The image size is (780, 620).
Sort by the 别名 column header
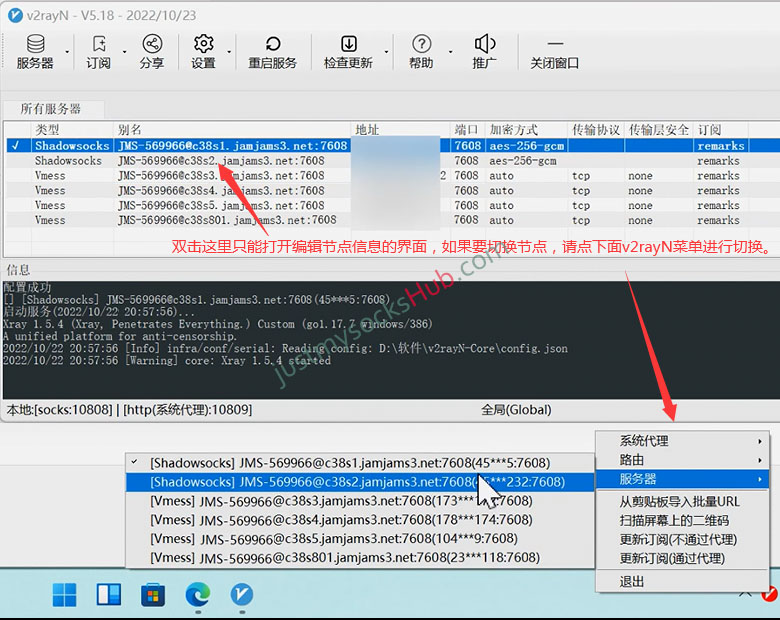click(232, 130)
